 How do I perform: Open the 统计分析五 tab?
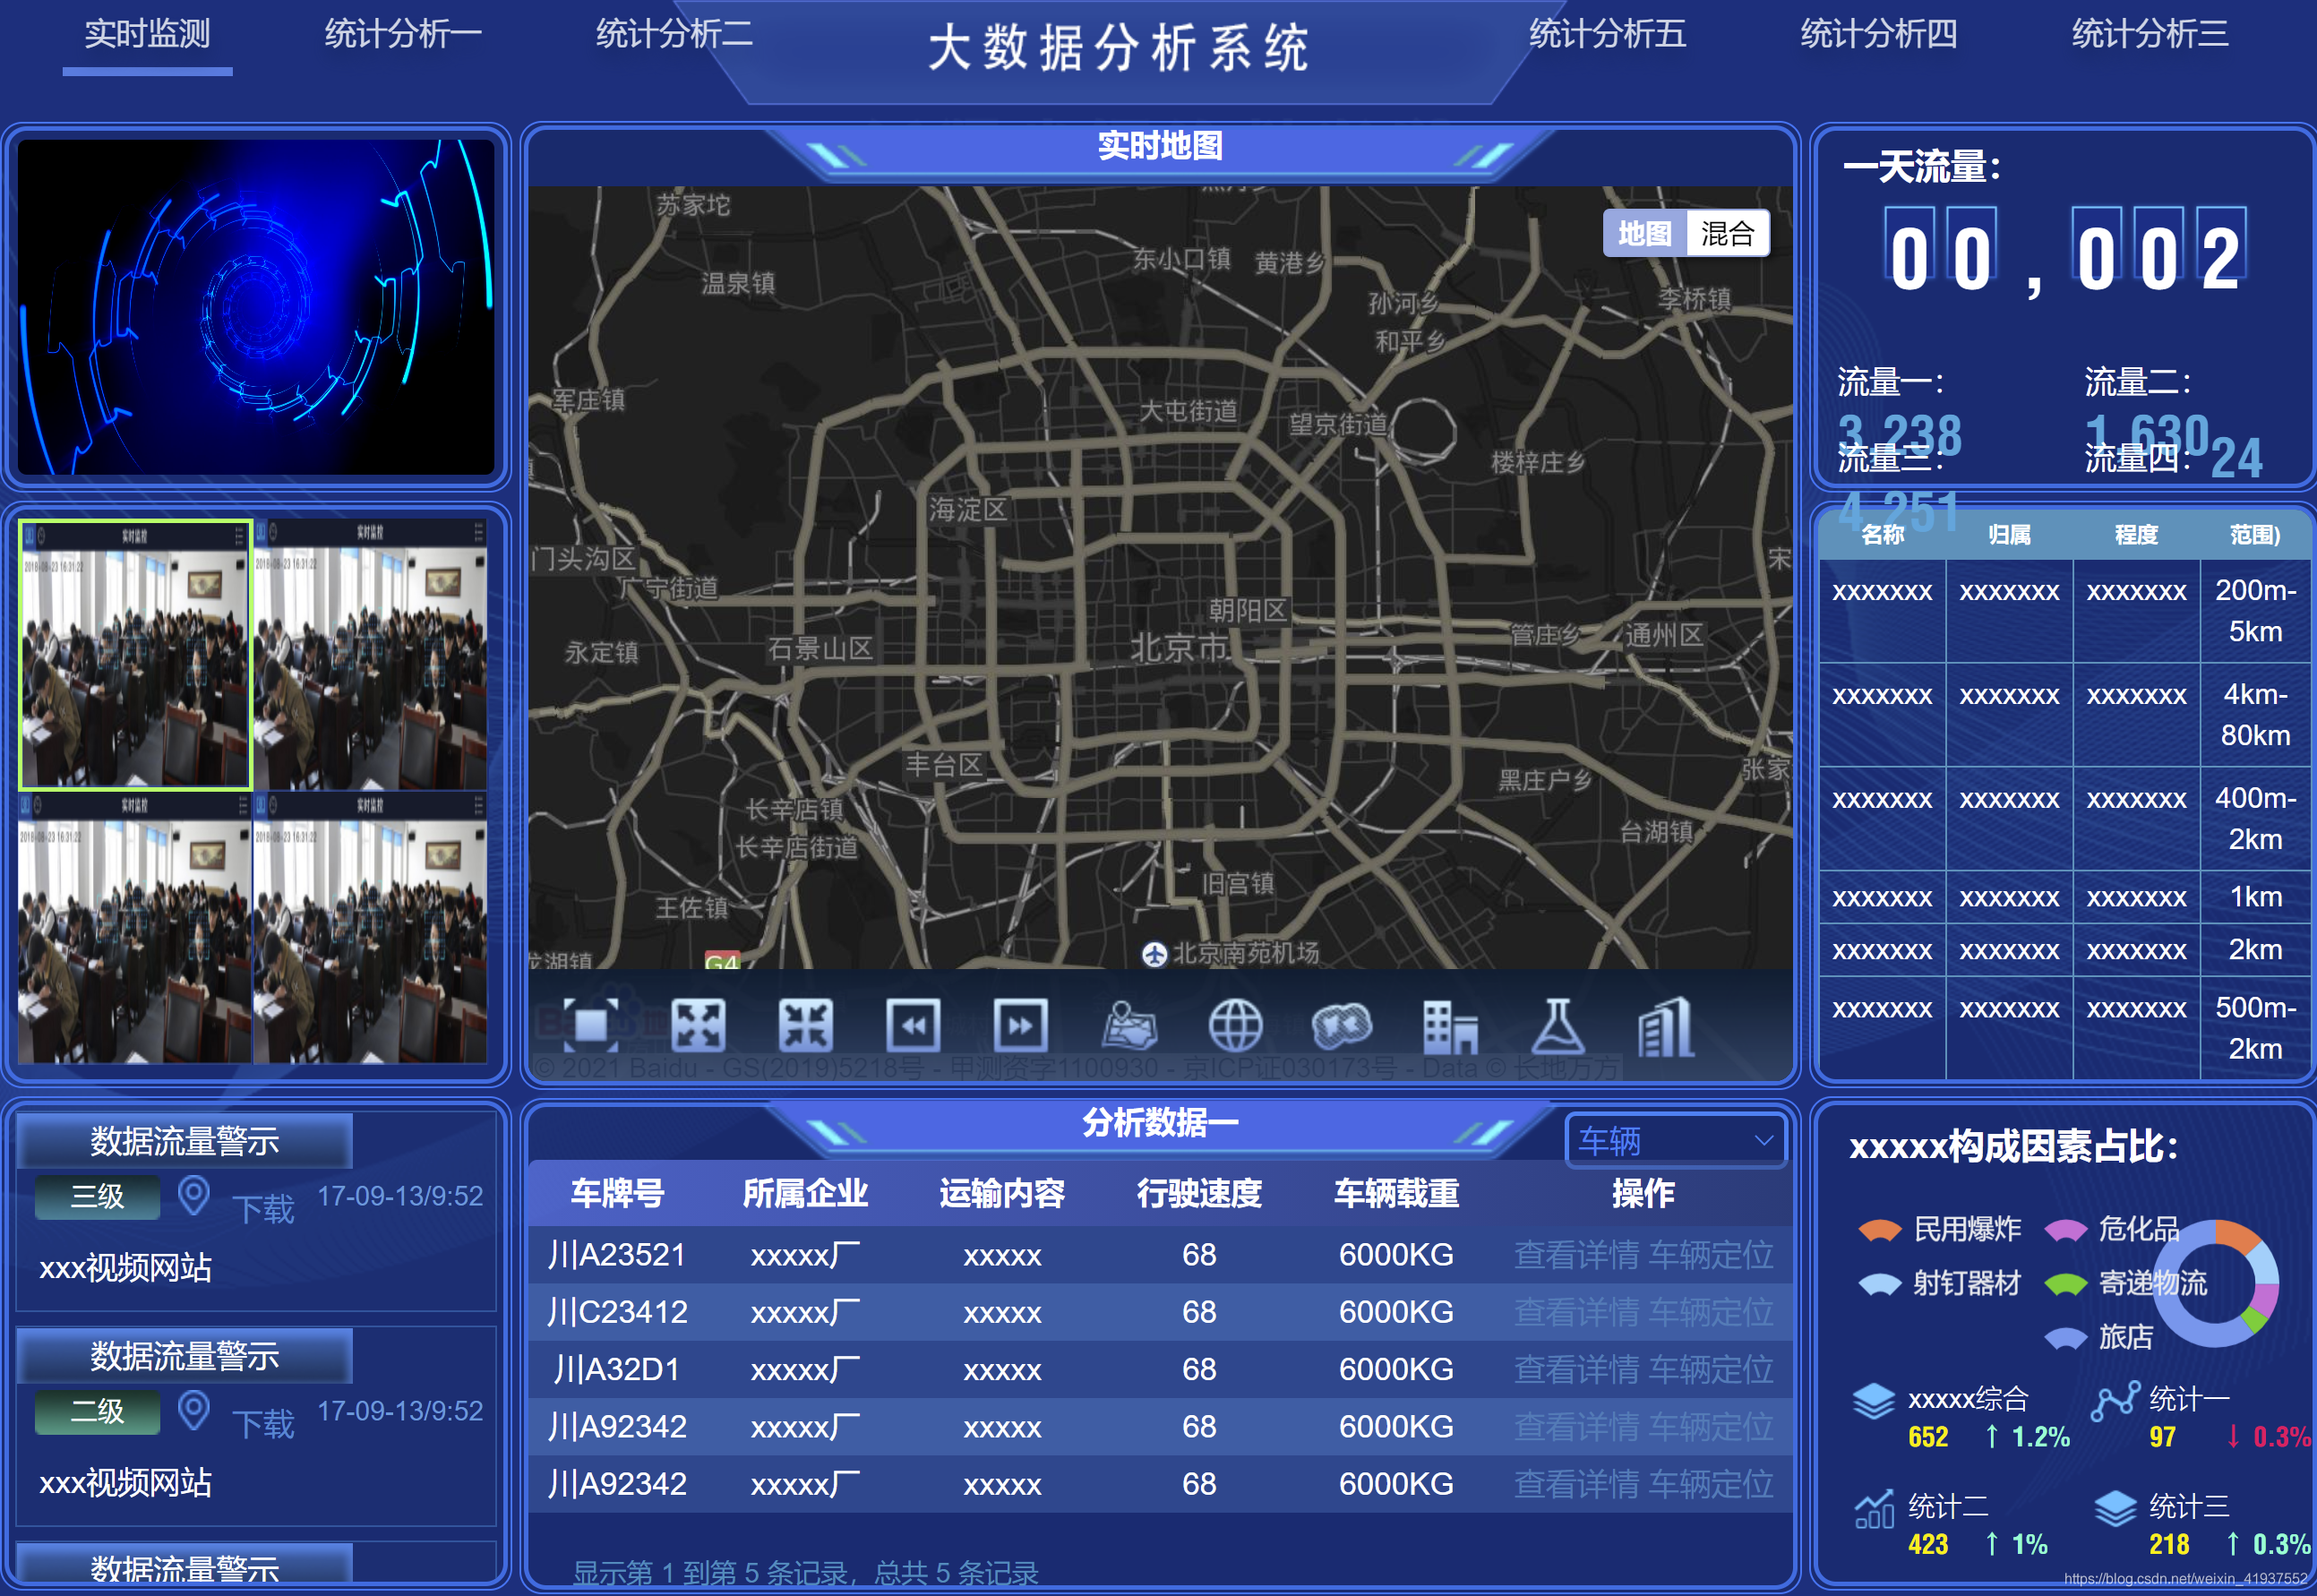[1607, 35]
